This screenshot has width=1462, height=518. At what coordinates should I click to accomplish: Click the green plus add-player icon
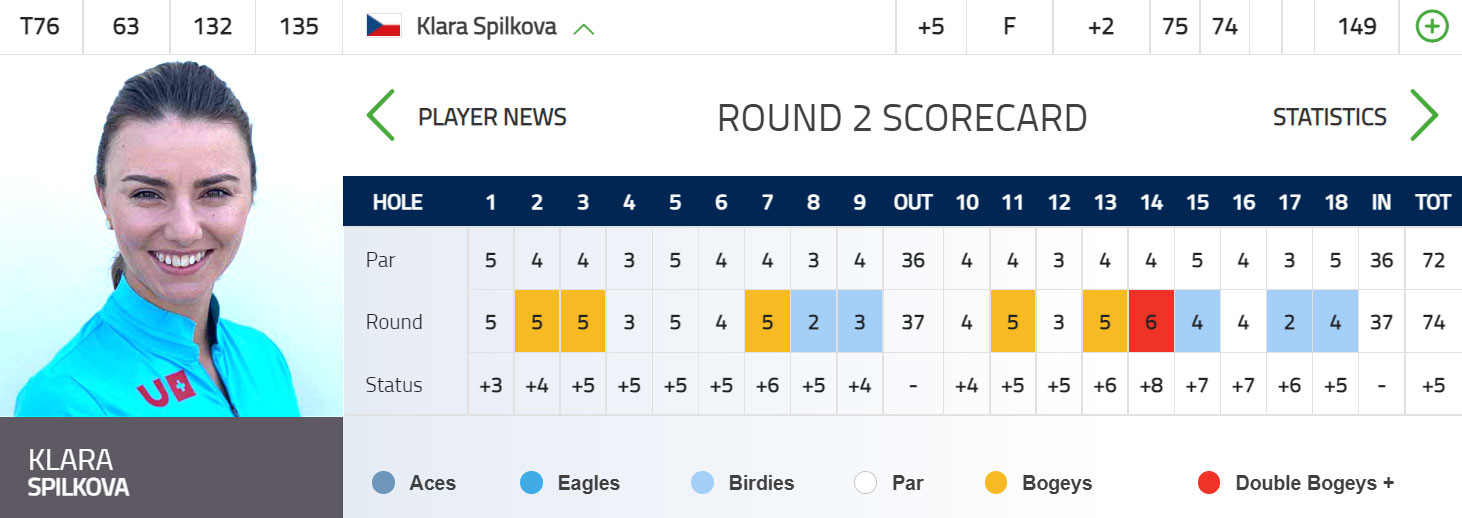[x=1432, y=27]
